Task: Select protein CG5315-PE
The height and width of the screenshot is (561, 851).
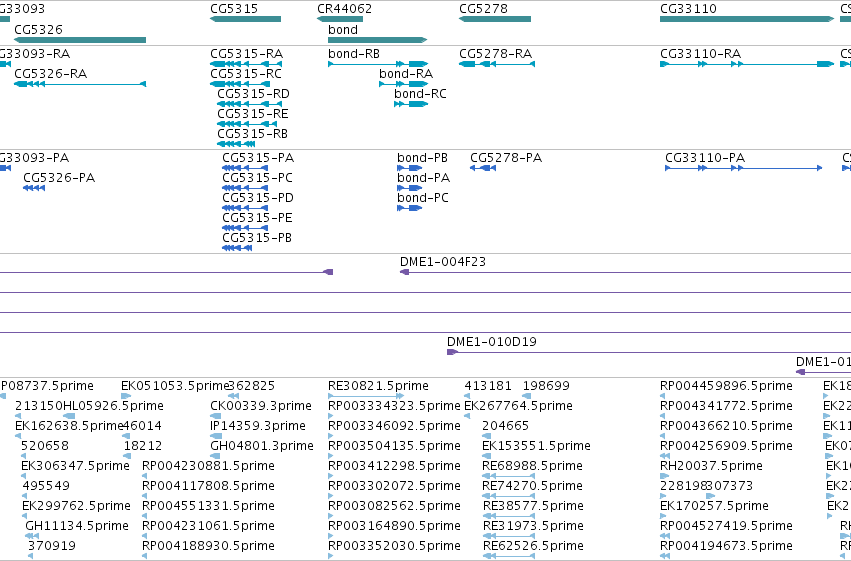Action: pyautogui.click(x=244, y=228)
